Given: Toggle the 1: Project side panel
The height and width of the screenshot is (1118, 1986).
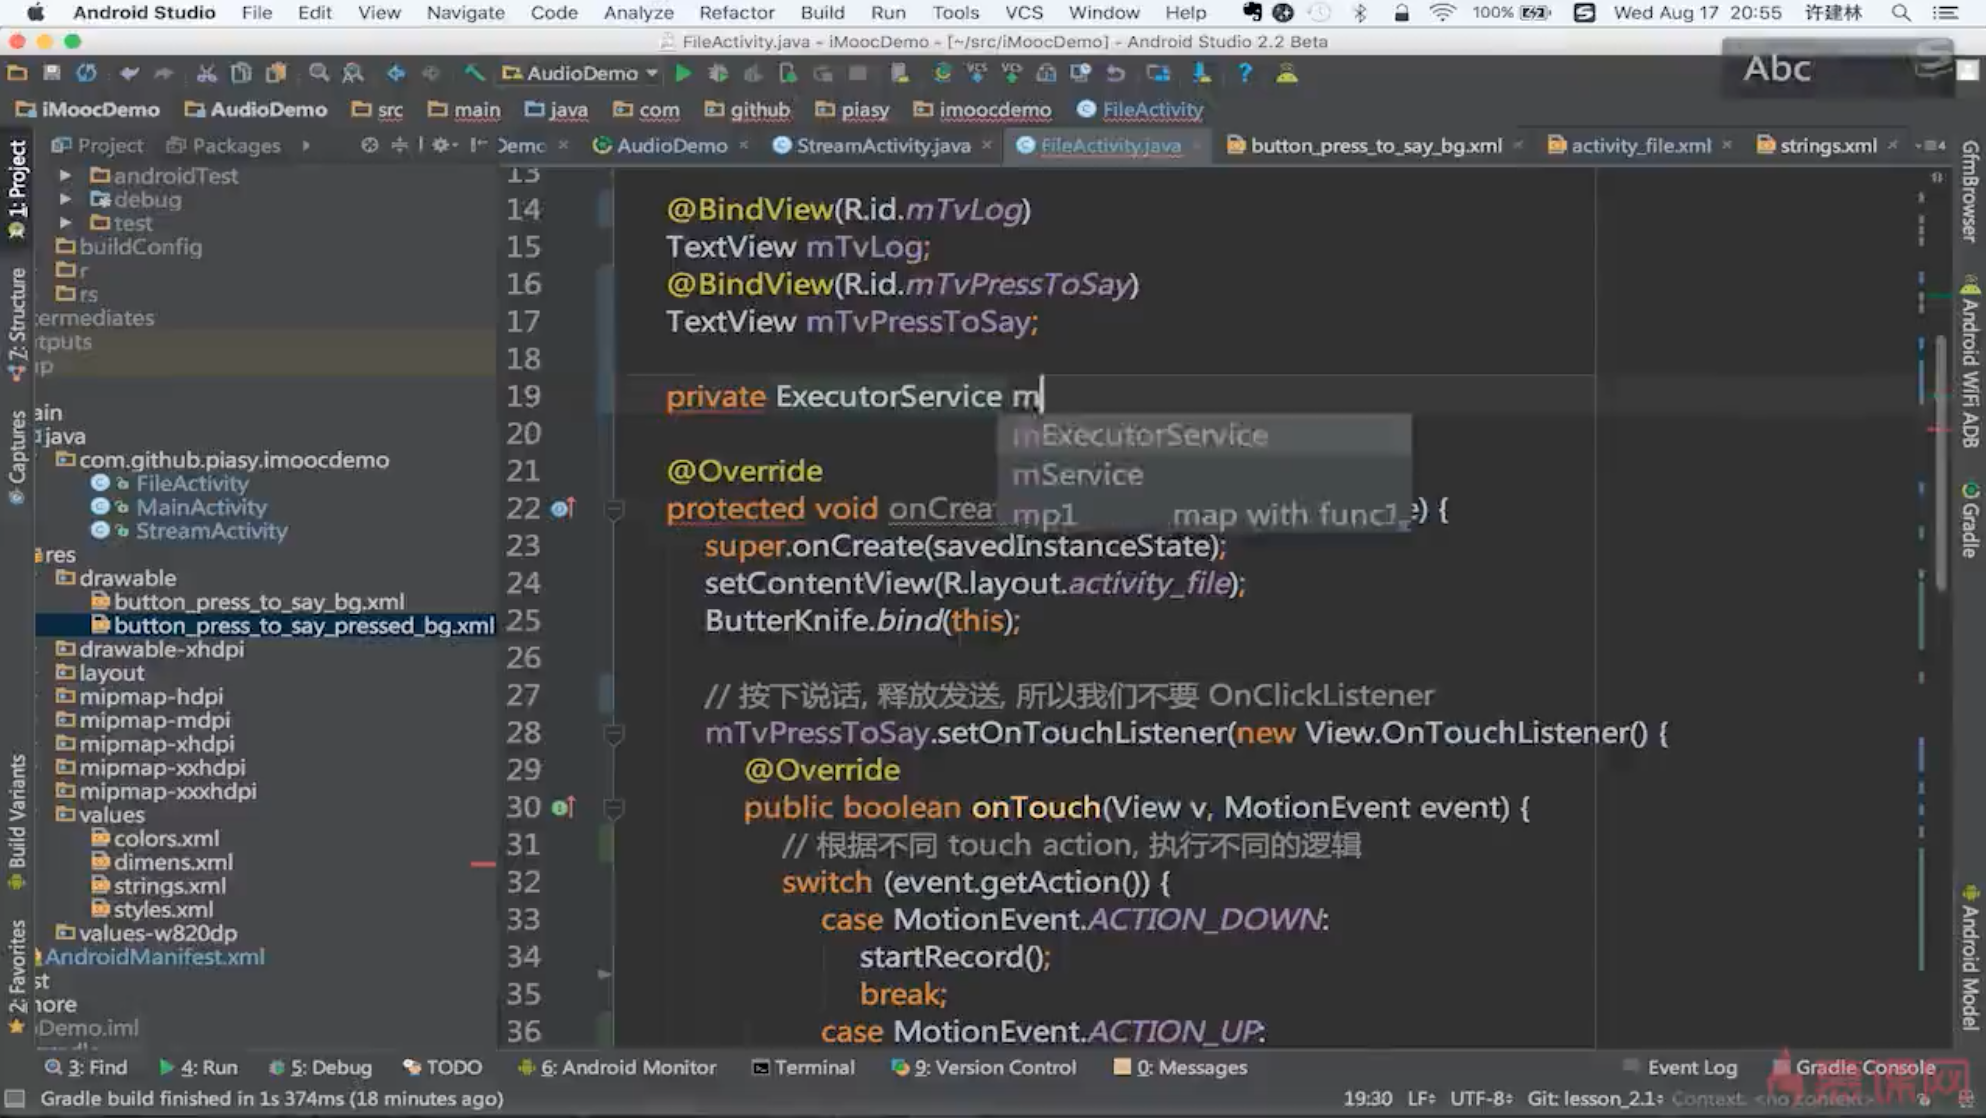Looking at the screenshot, I should pos(17,188).
